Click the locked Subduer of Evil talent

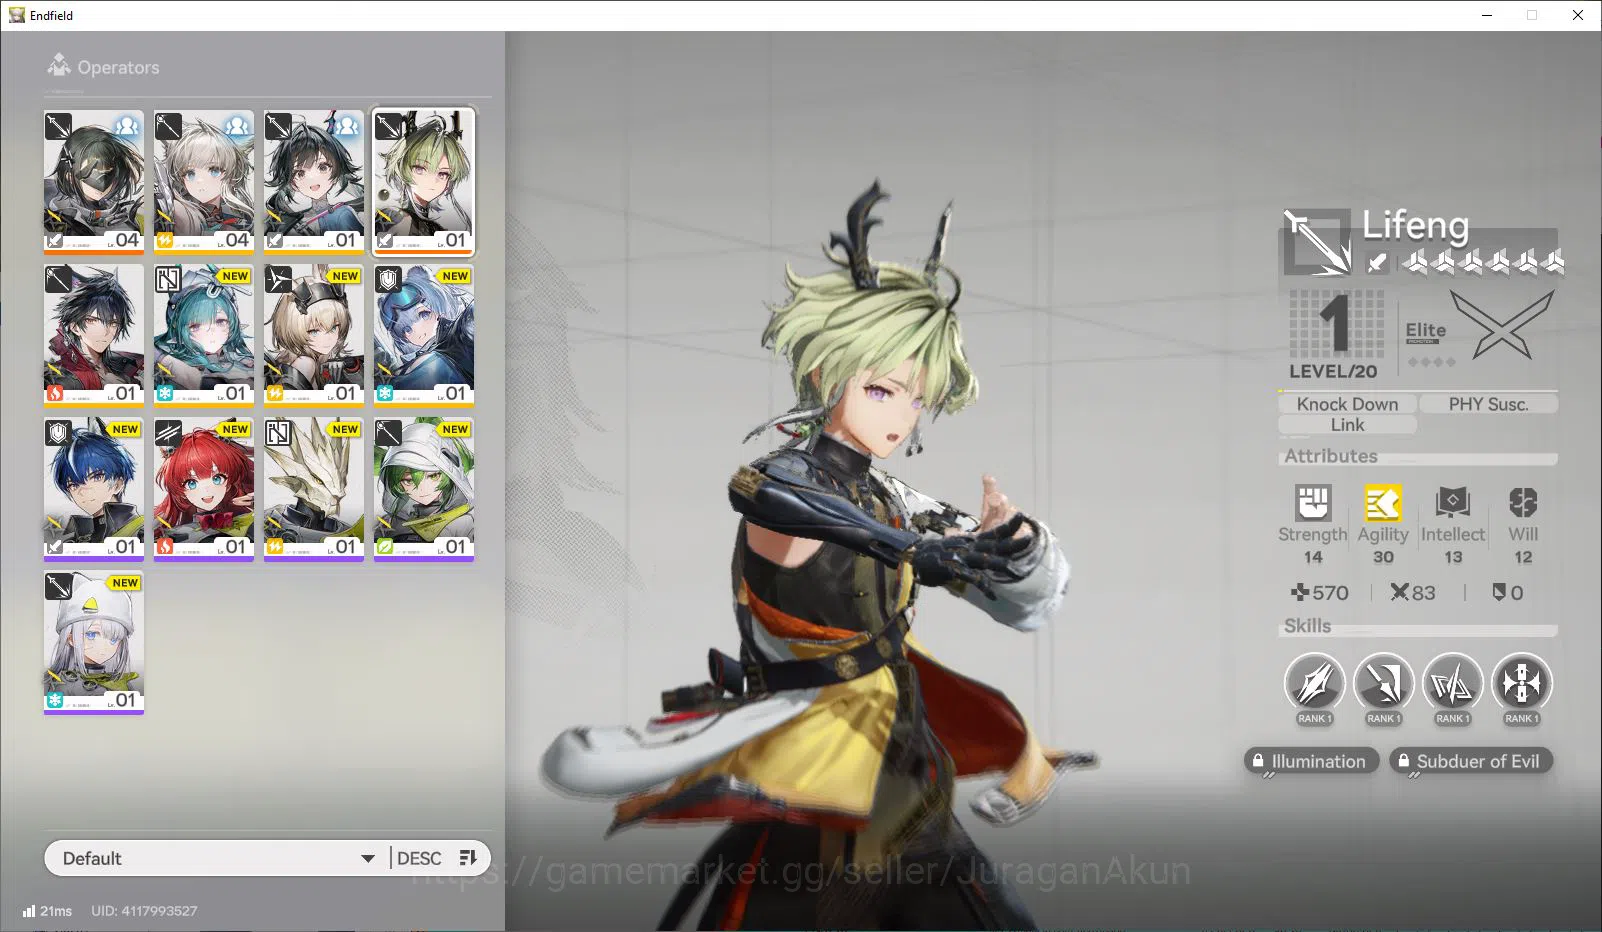(1471, 761)
